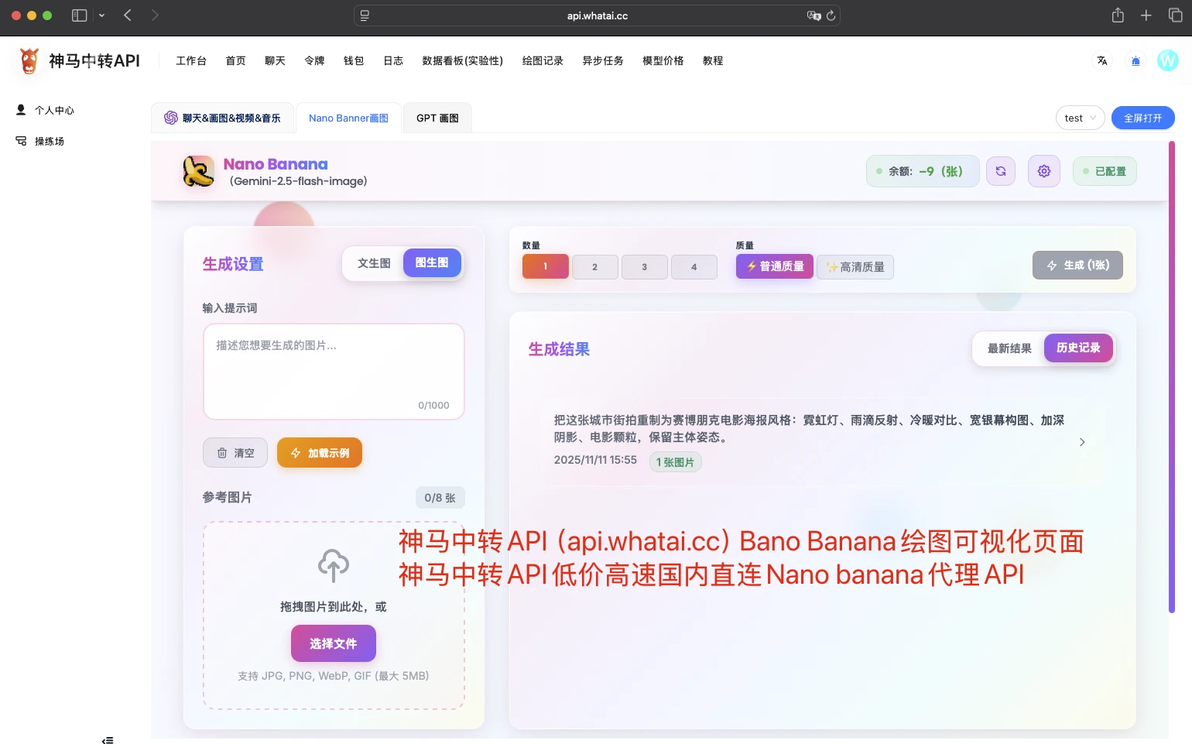
Task: Open the 首页 menu item
Action: coord(236,61)
